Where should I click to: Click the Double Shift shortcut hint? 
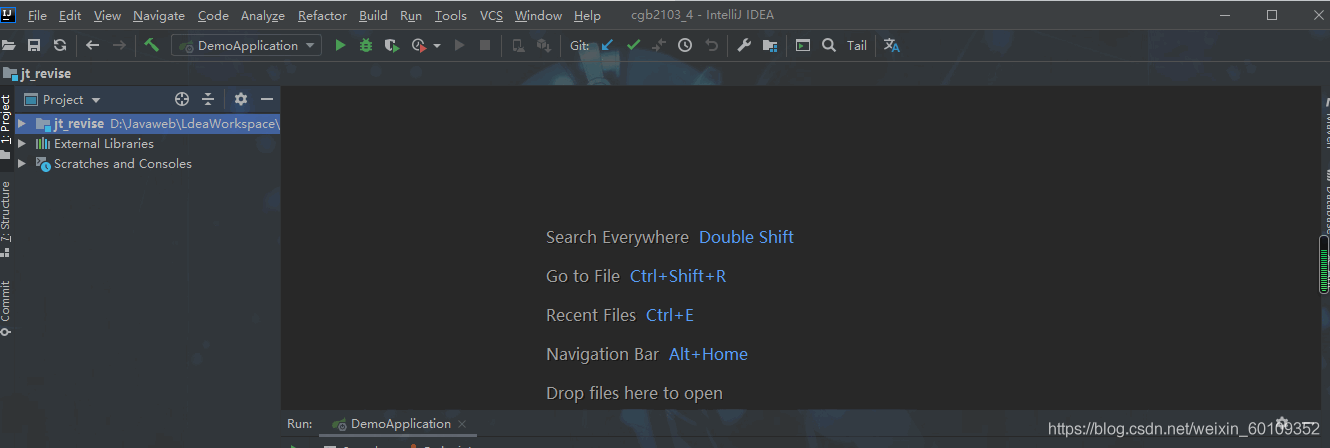point(746,237)
